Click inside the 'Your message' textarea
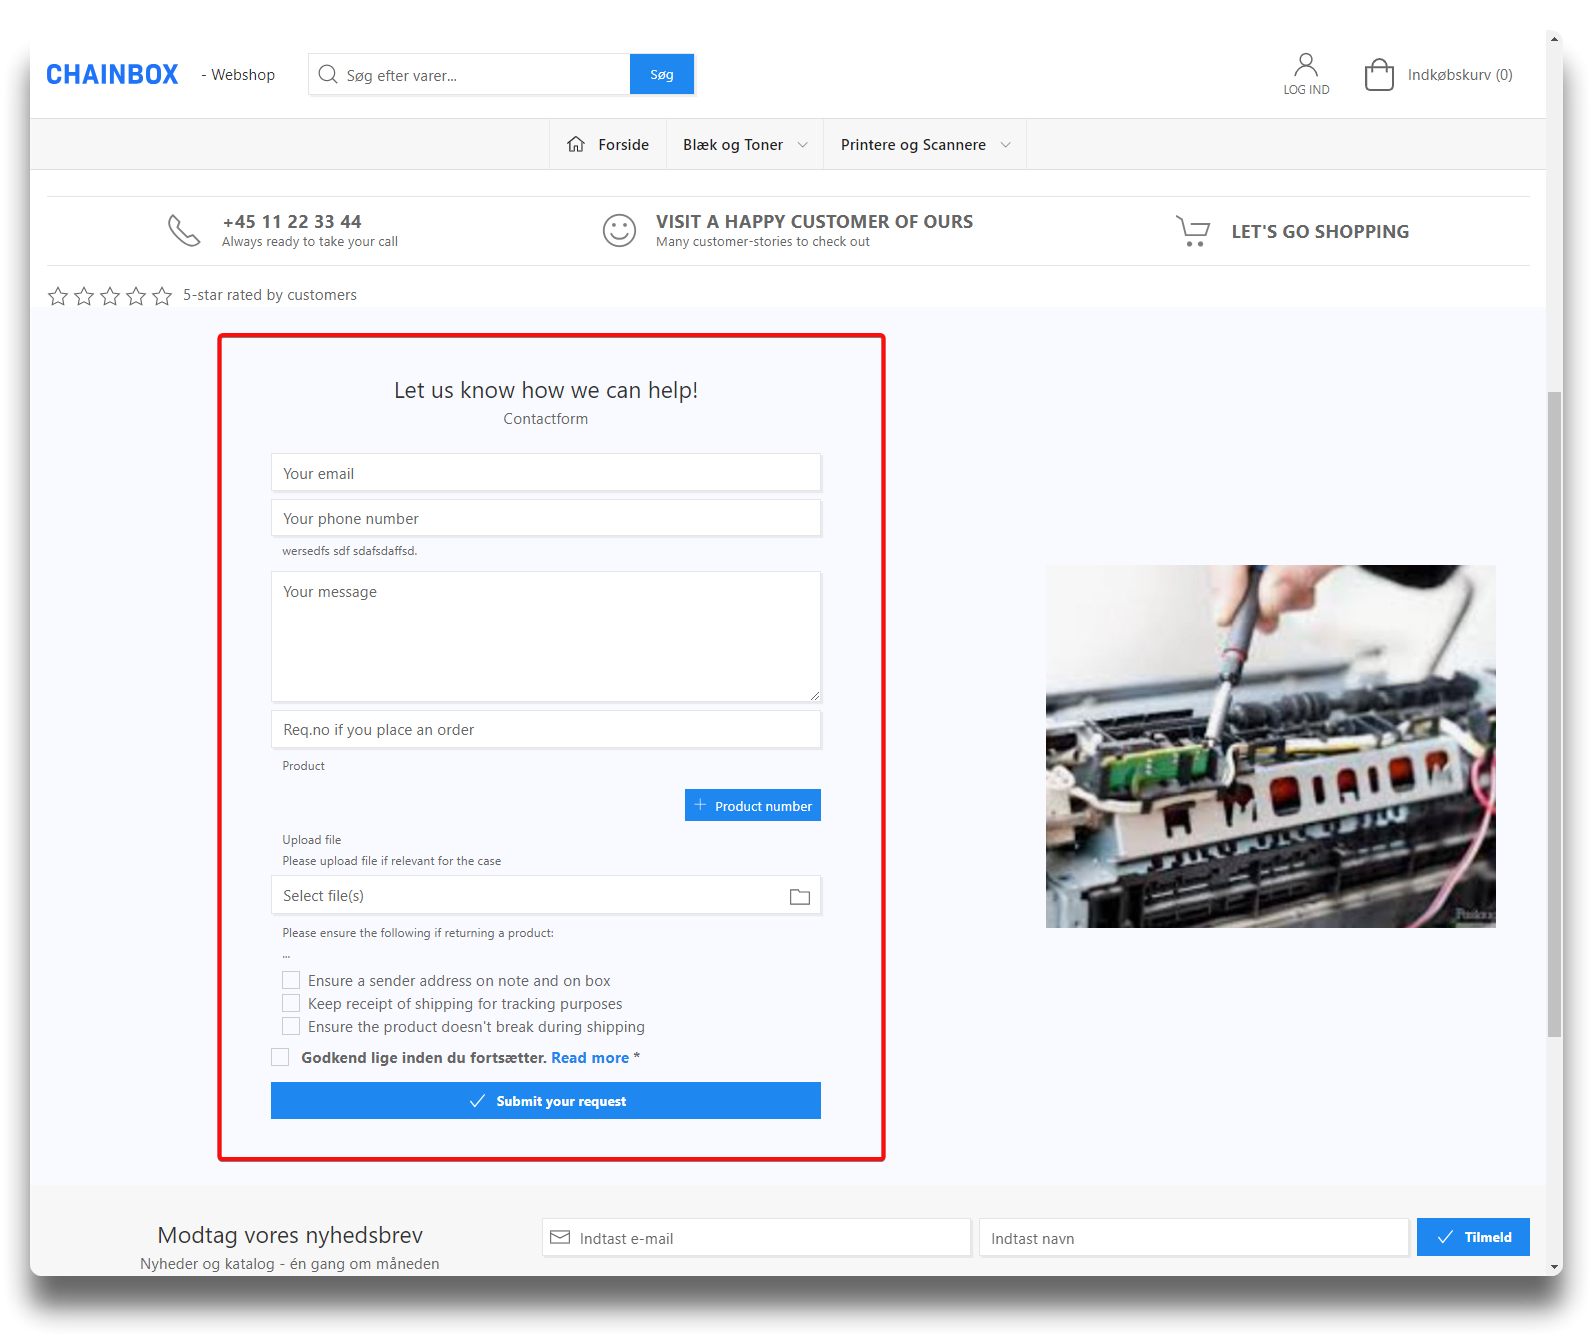Viewport: 1593px width, 1338px height. click(546, 636)
